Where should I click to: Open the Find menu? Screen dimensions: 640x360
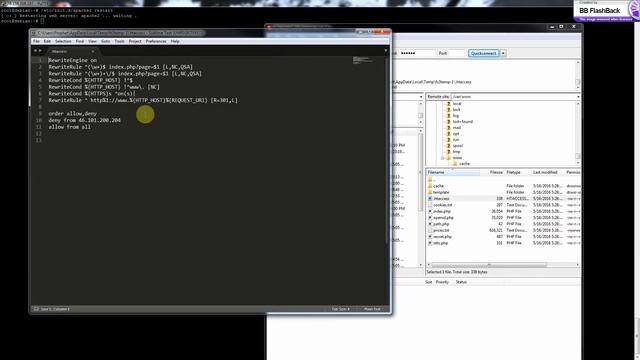click(80, 41)
